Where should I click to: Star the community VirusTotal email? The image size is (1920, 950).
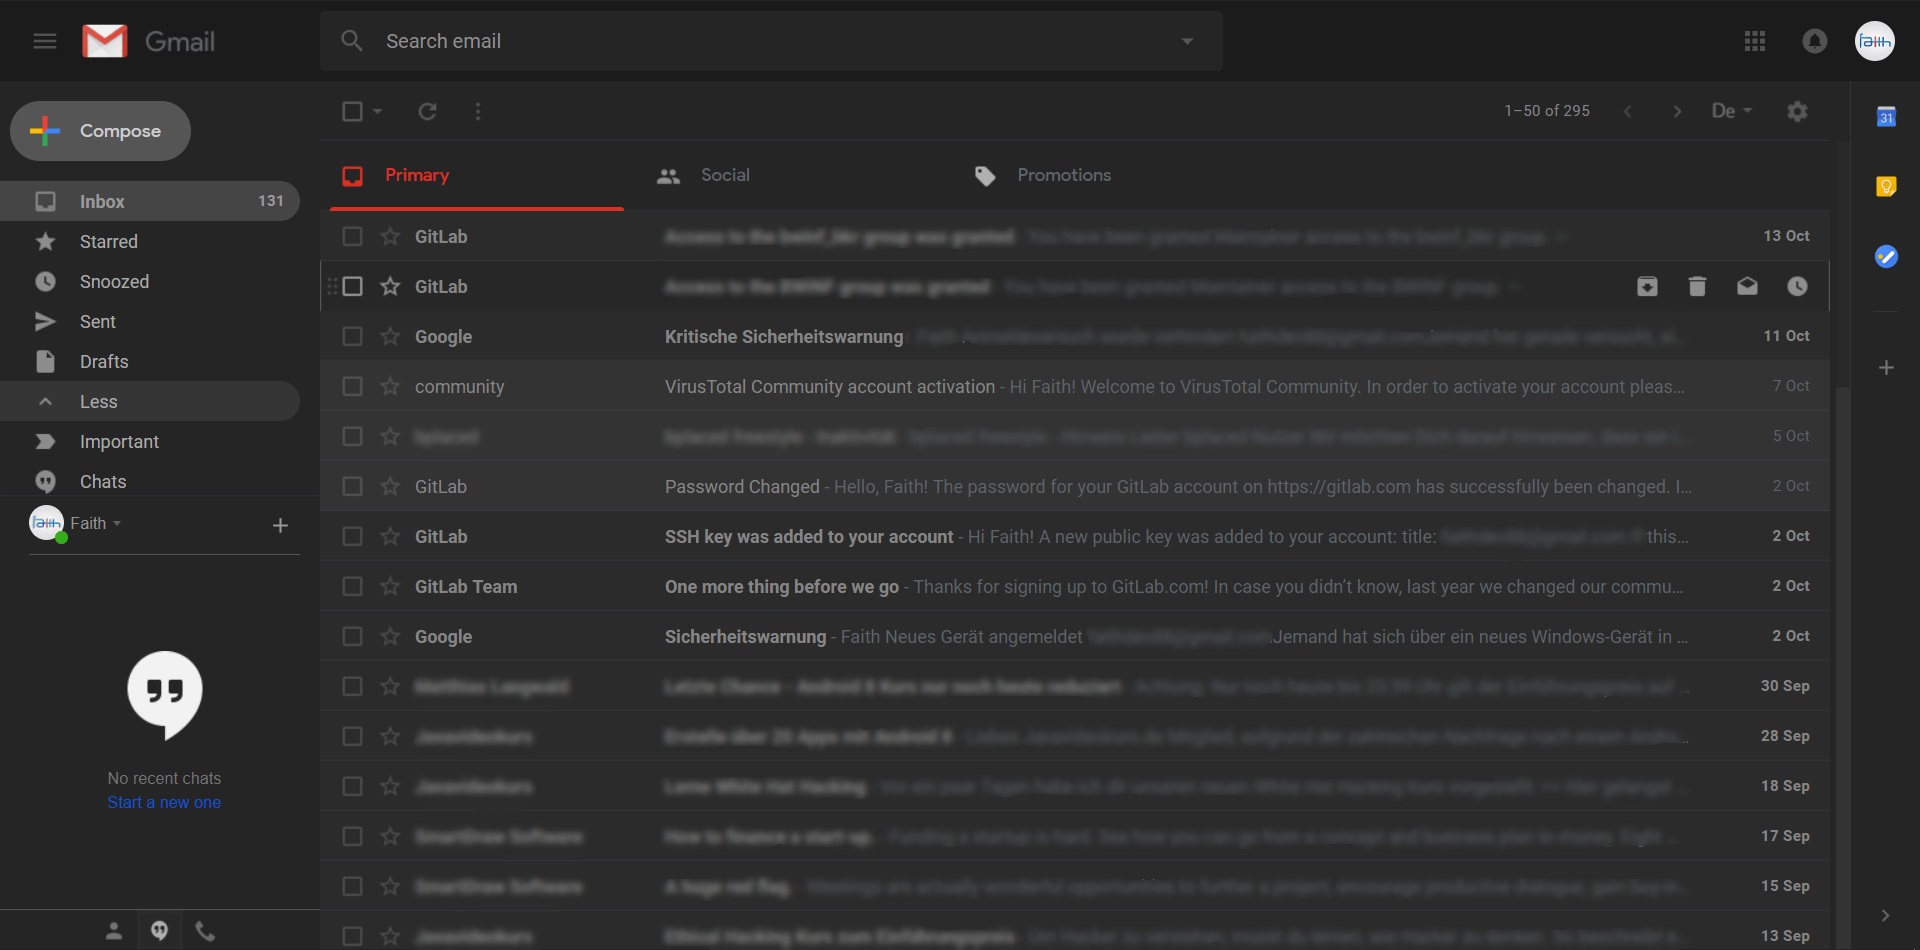click(x=390, y=386)
